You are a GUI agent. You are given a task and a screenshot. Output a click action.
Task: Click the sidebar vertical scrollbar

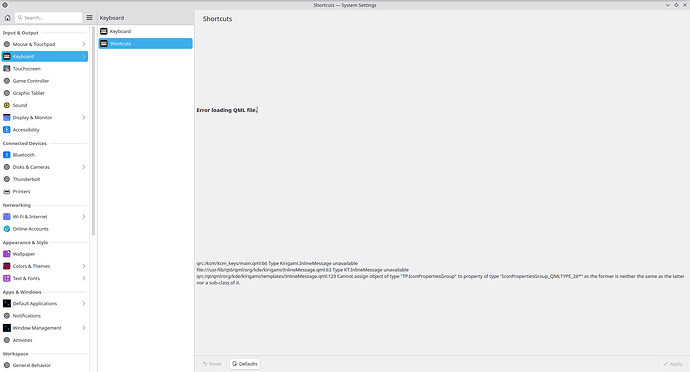(x=93, y=131)
